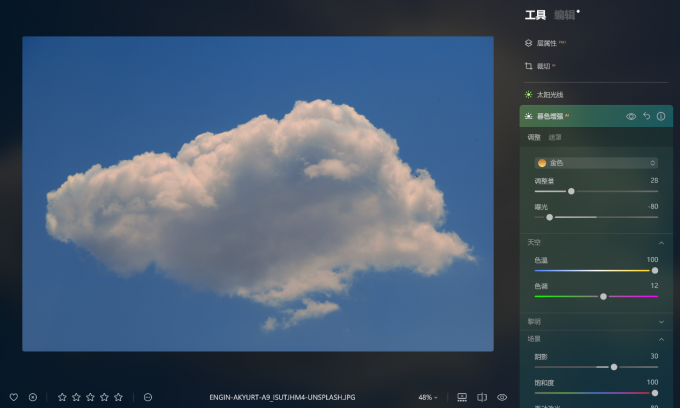Open the 层属性 layer properties tool
Viewport: 680px width, 408px height.
pos(545,43)
